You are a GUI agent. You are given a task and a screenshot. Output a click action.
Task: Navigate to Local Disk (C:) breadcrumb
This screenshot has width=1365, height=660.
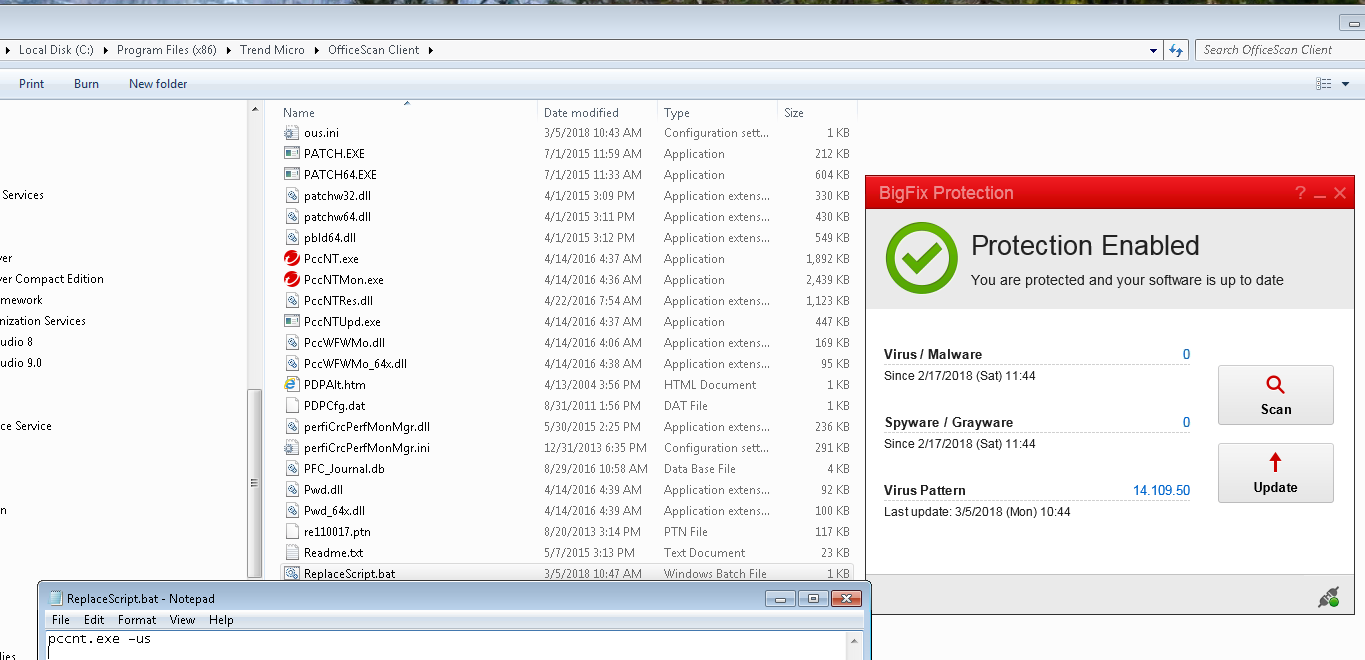pyautogui.click(x=56, y=50)
